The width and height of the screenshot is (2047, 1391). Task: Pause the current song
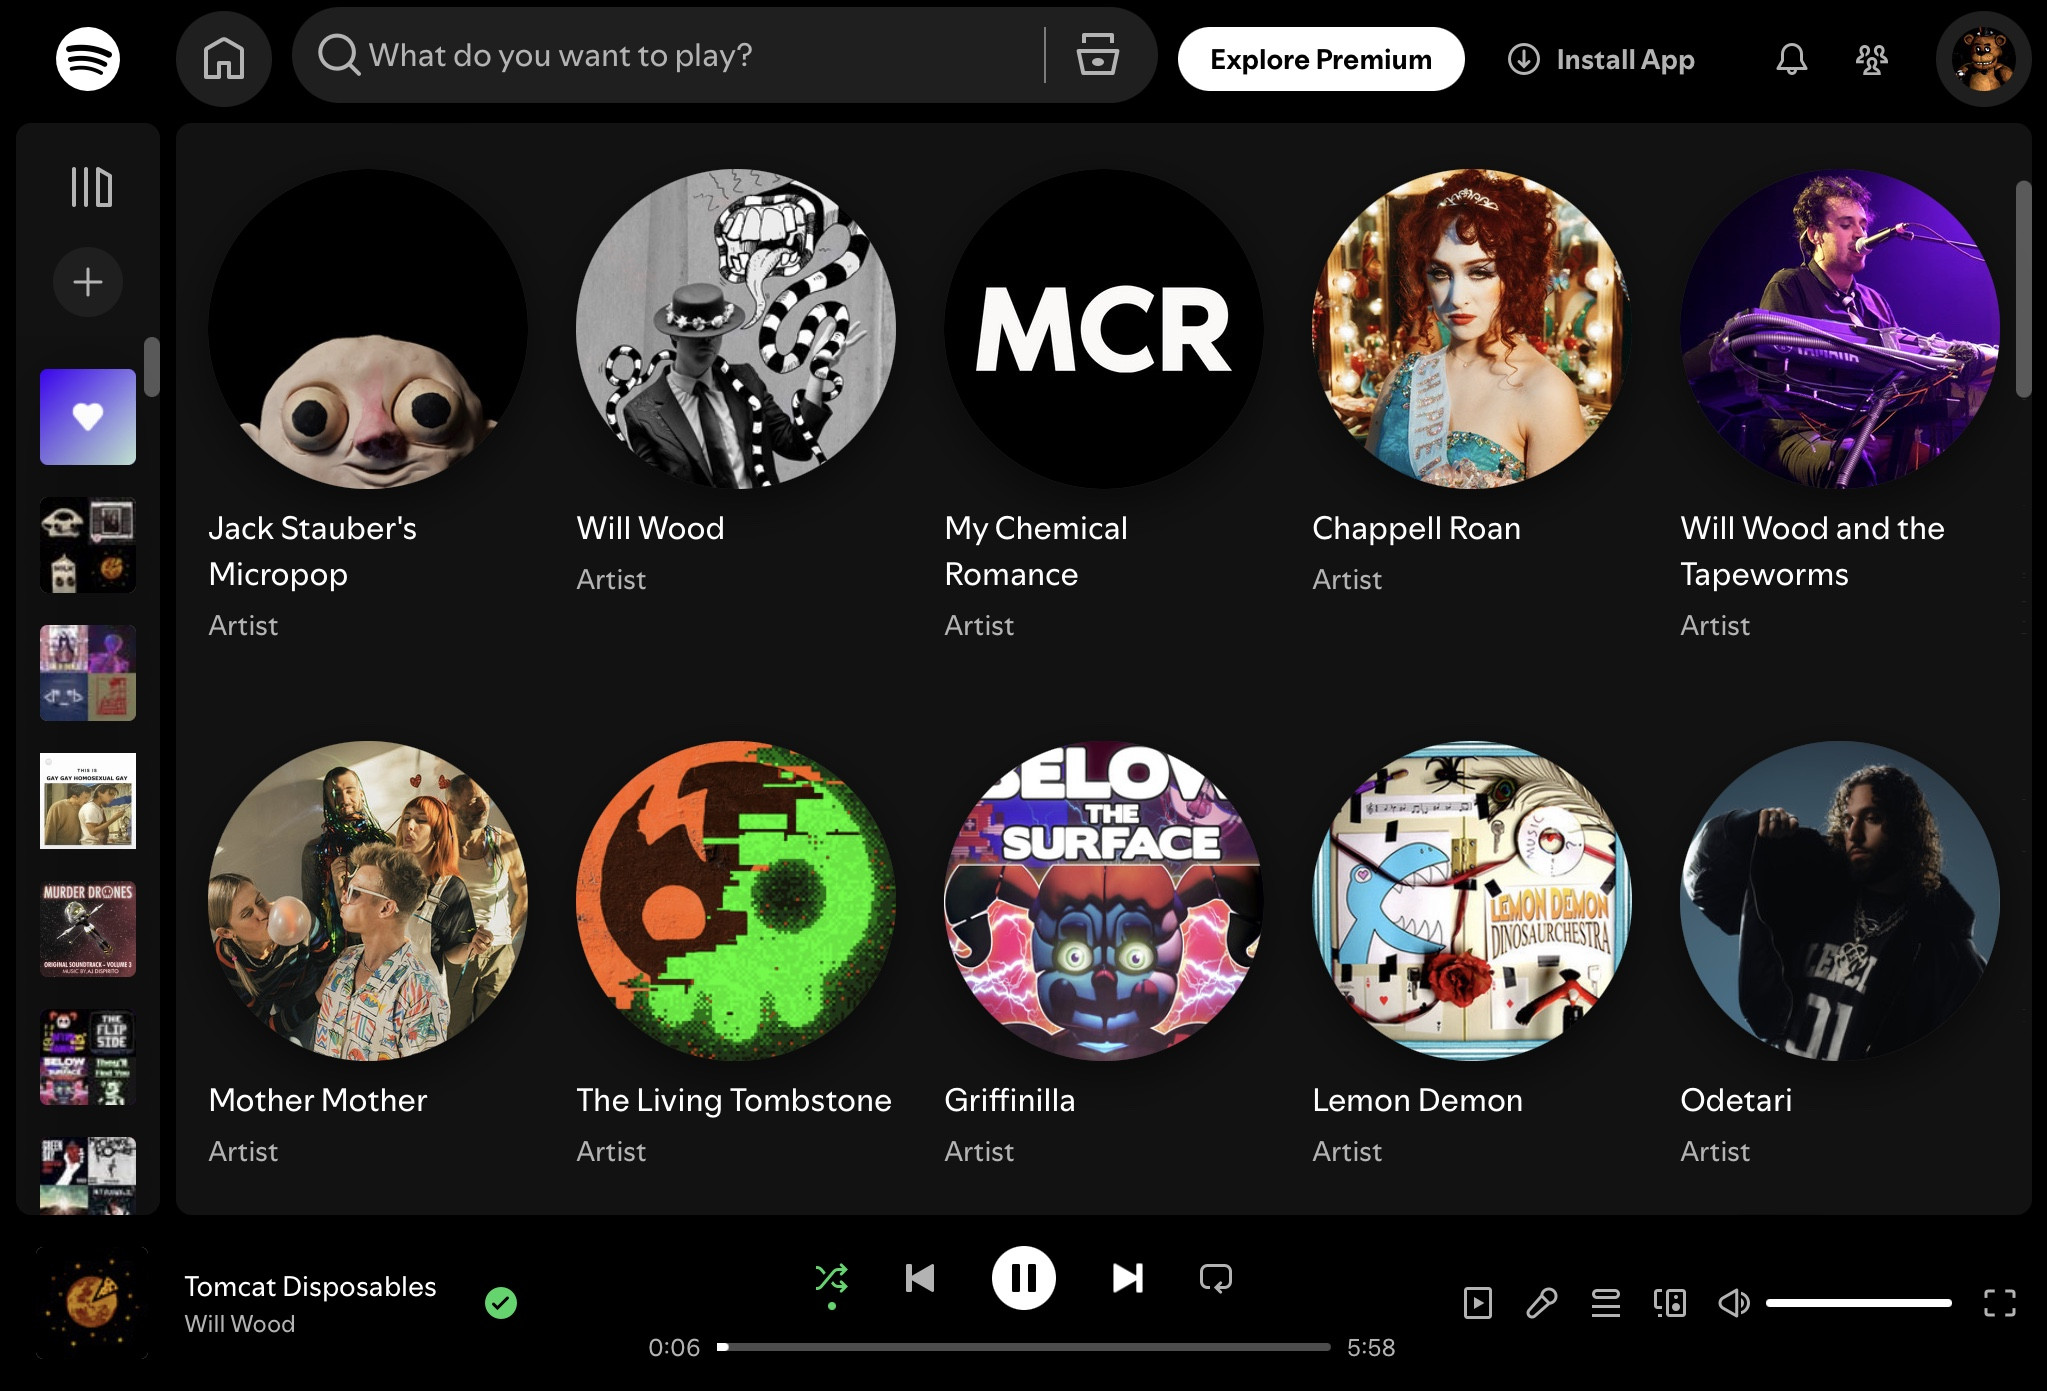point(1023,1278)
